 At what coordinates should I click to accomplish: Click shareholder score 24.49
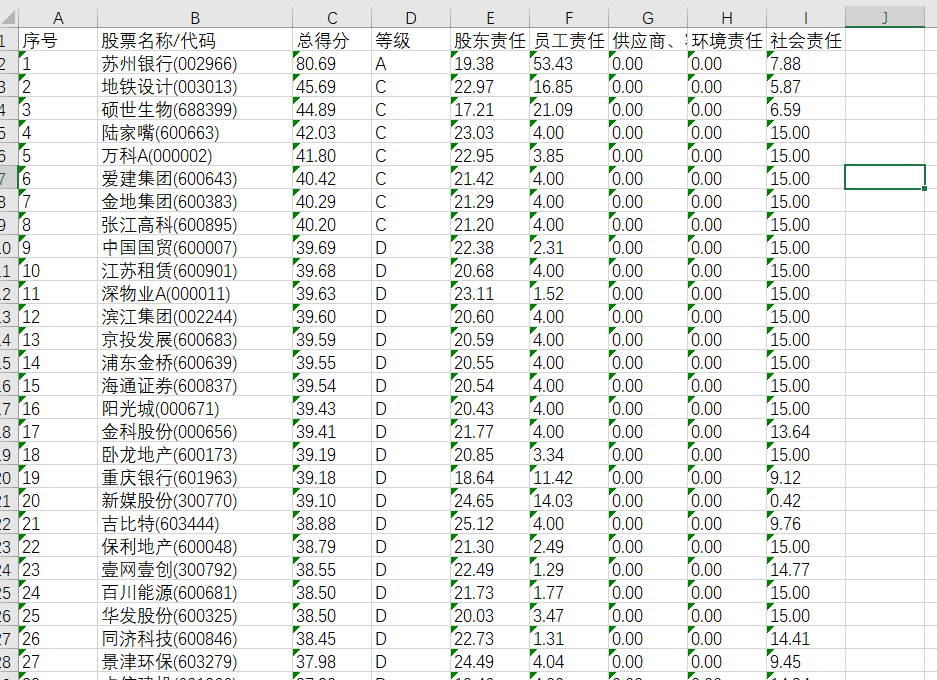coord(489,661)
